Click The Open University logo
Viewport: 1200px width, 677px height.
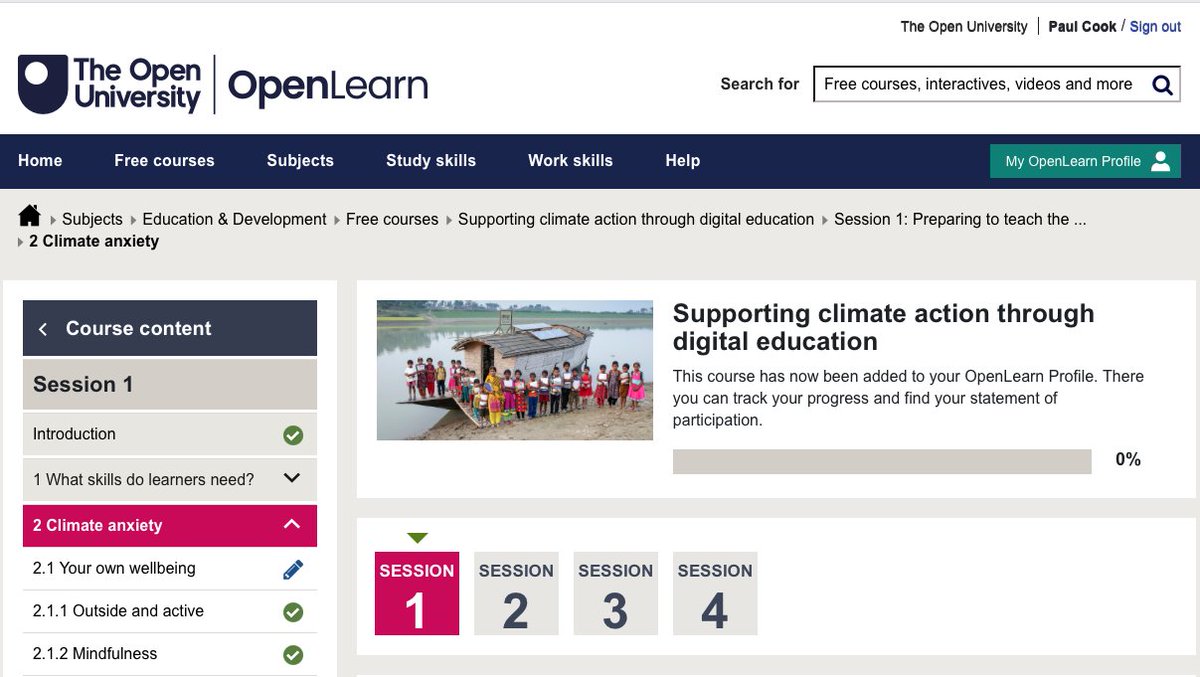[x=108, y=82]
